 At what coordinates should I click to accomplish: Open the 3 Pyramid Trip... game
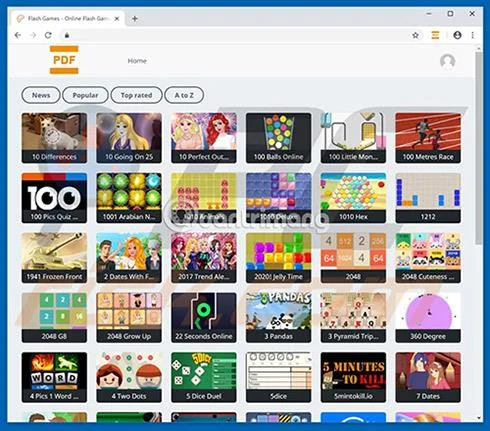pos(353,317)
